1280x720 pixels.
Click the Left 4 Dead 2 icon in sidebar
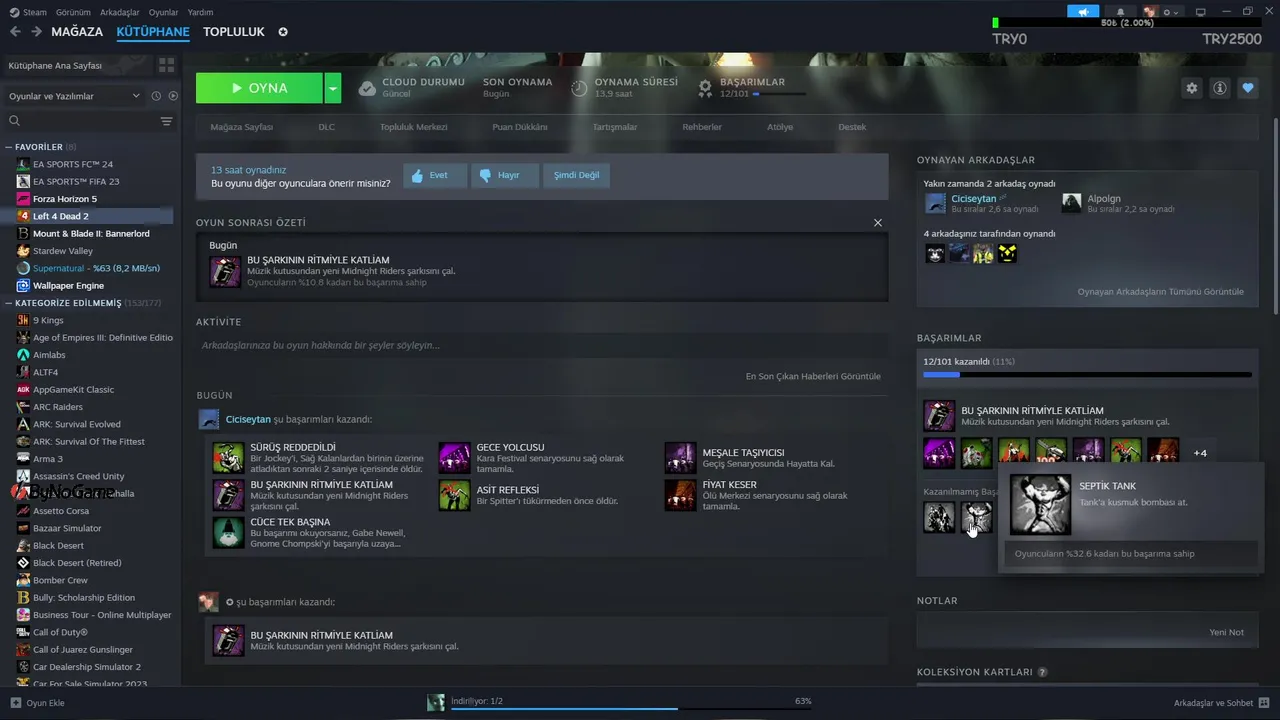tap(23, 216)
